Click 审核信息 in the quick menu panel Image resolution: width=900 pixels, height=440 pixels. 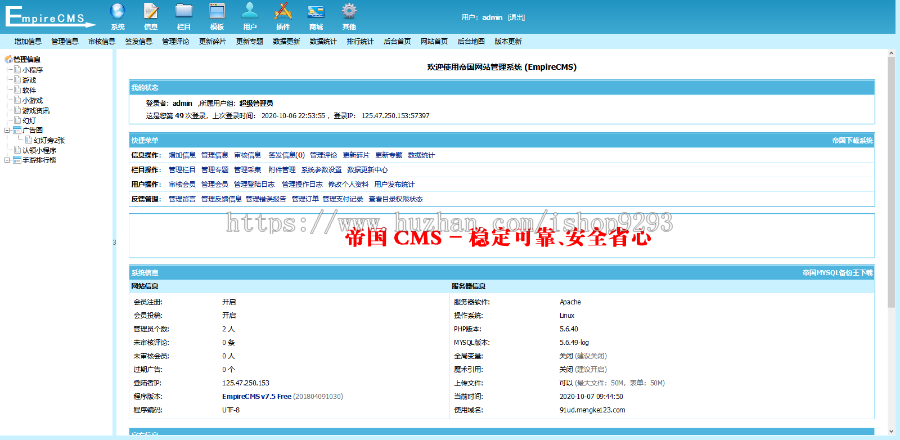tap(247, 155)
